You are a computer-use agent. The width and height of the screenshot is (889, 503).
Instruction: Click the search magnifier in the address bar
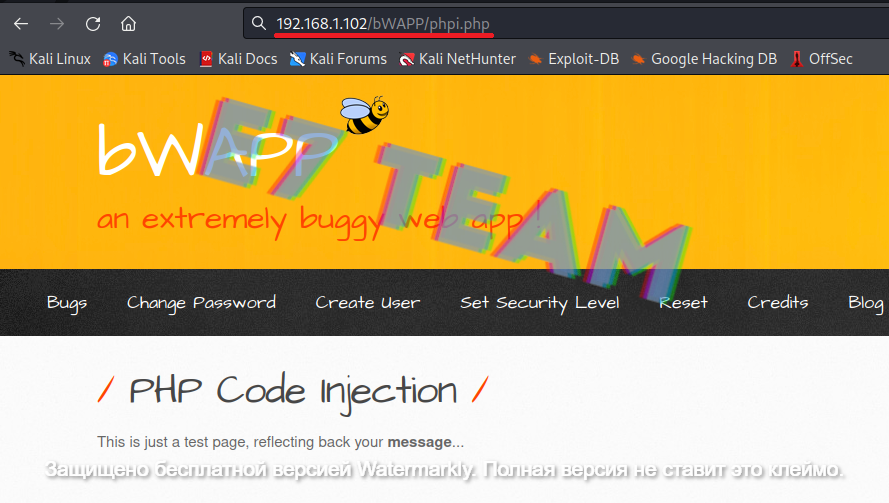click(x=259, y=23)
